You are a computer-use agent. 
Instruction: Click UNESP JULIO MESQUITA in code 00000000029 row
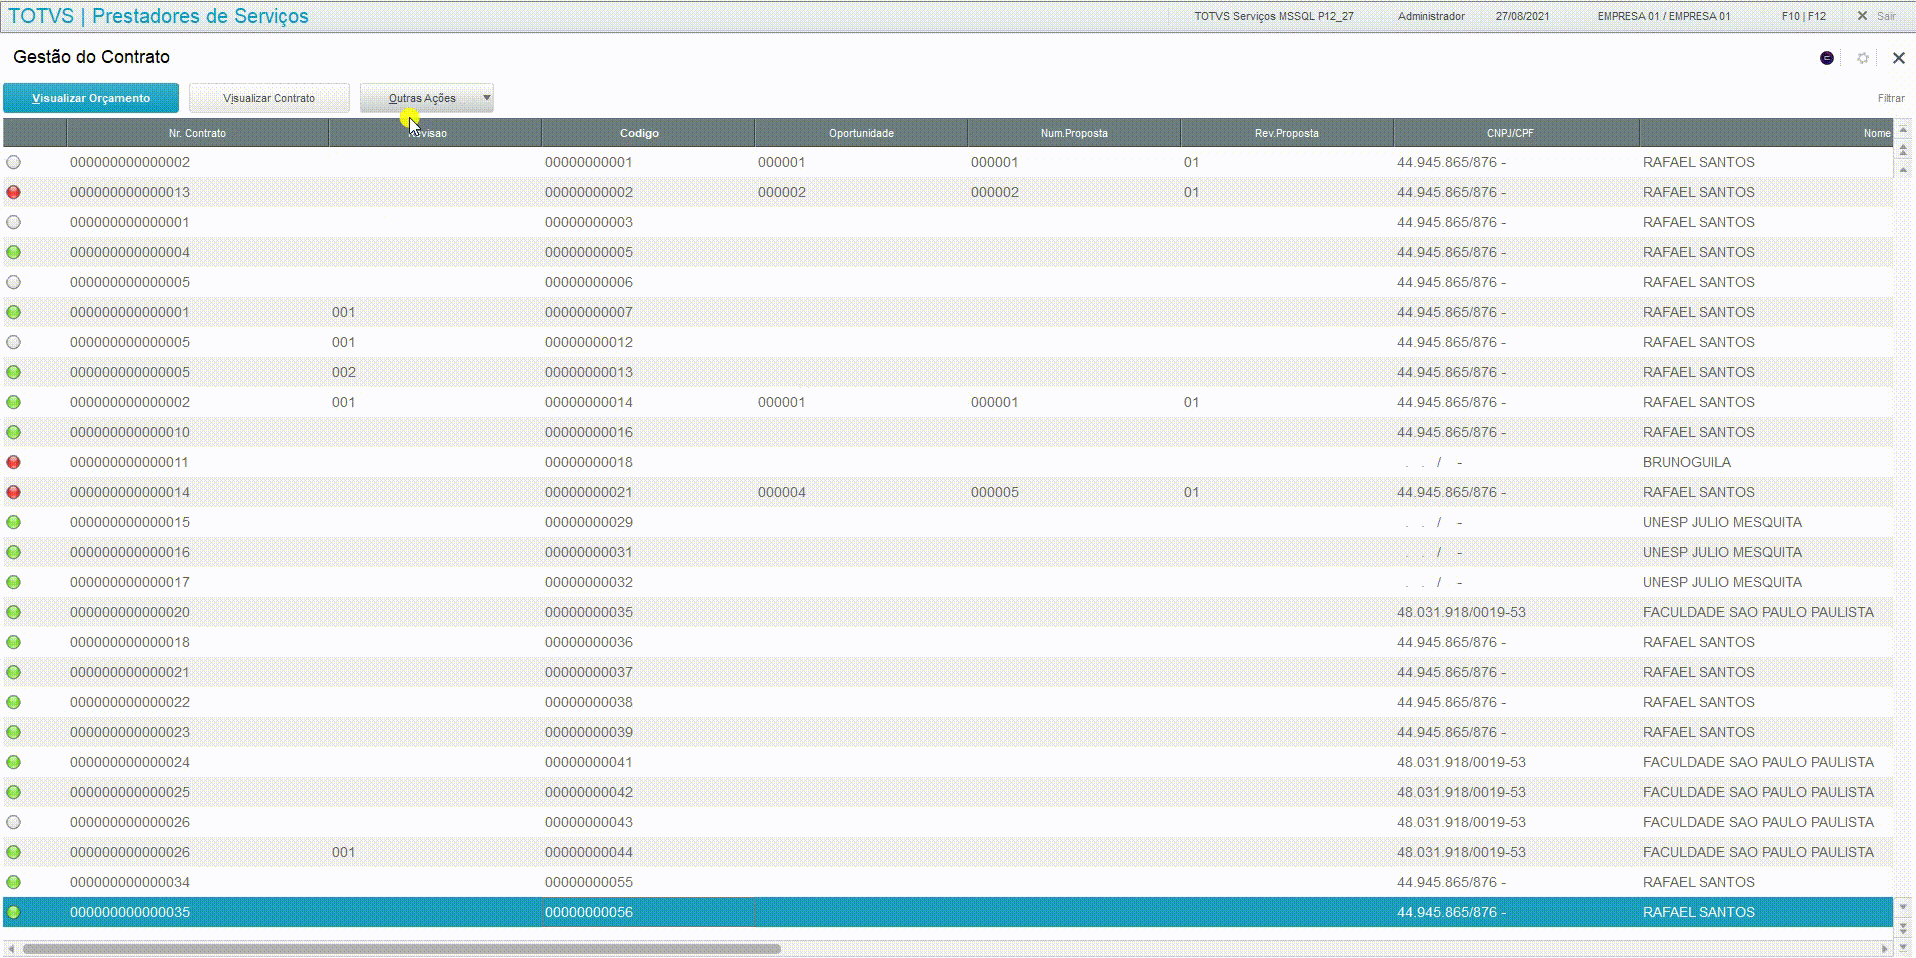click(x=1722, y=522)
